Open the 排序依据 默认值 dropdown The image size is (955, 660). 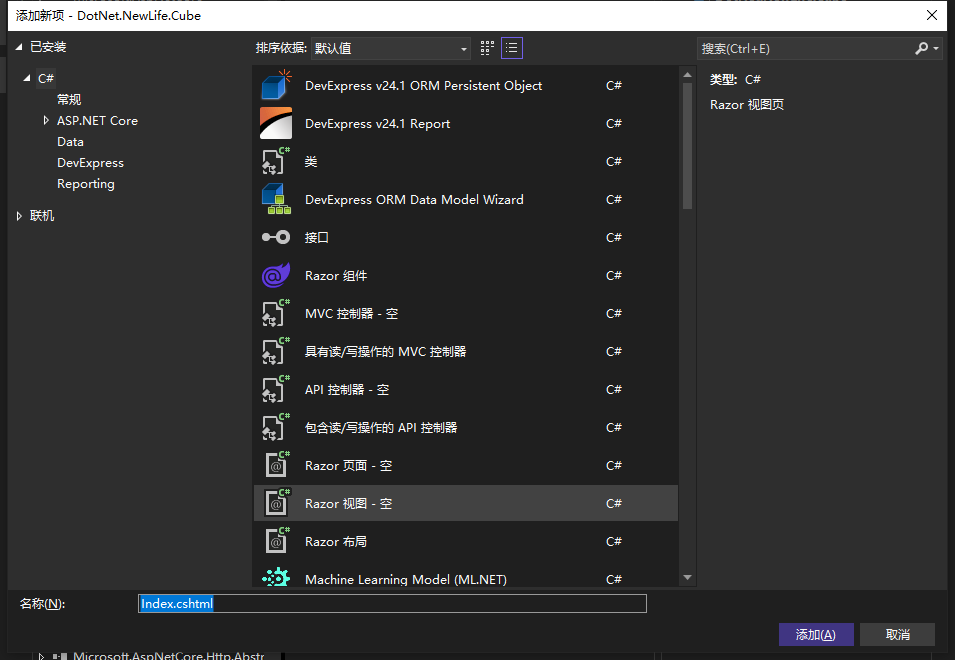tap(390, 48)
